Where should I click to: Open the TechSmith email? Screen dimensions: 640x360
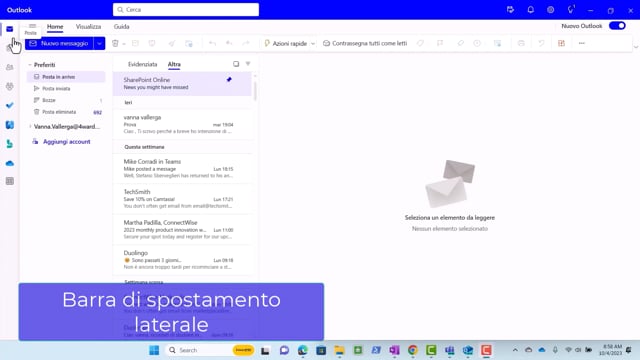tap(182, 199)
